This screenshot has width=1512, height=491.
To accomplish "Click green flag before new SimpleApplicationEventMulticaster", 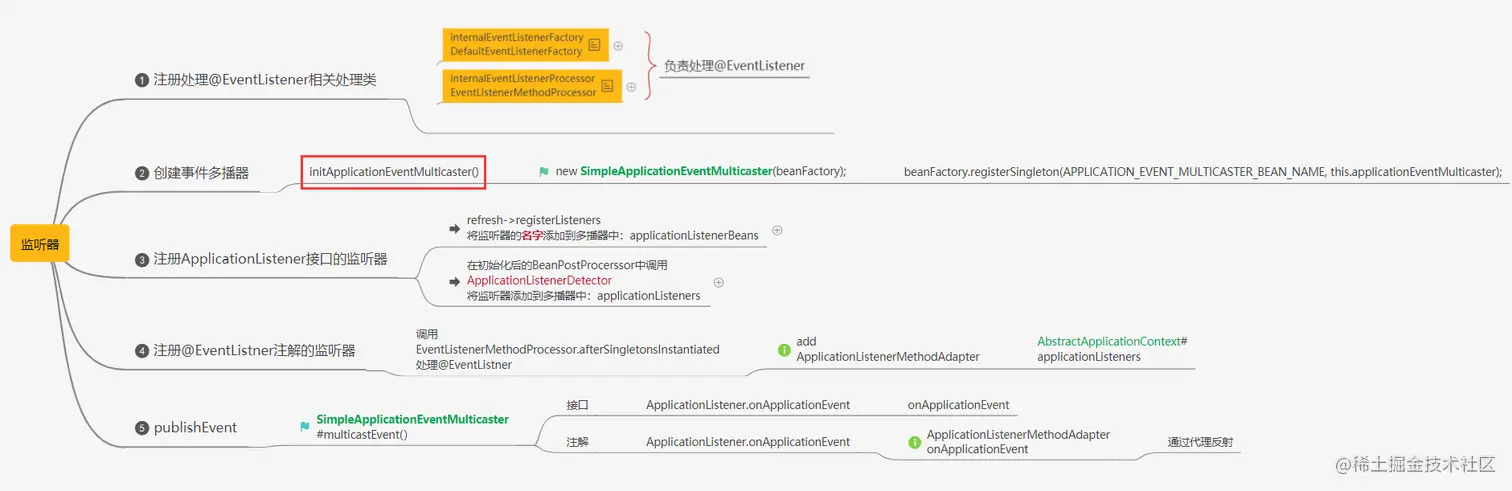I will pos(544,172).
